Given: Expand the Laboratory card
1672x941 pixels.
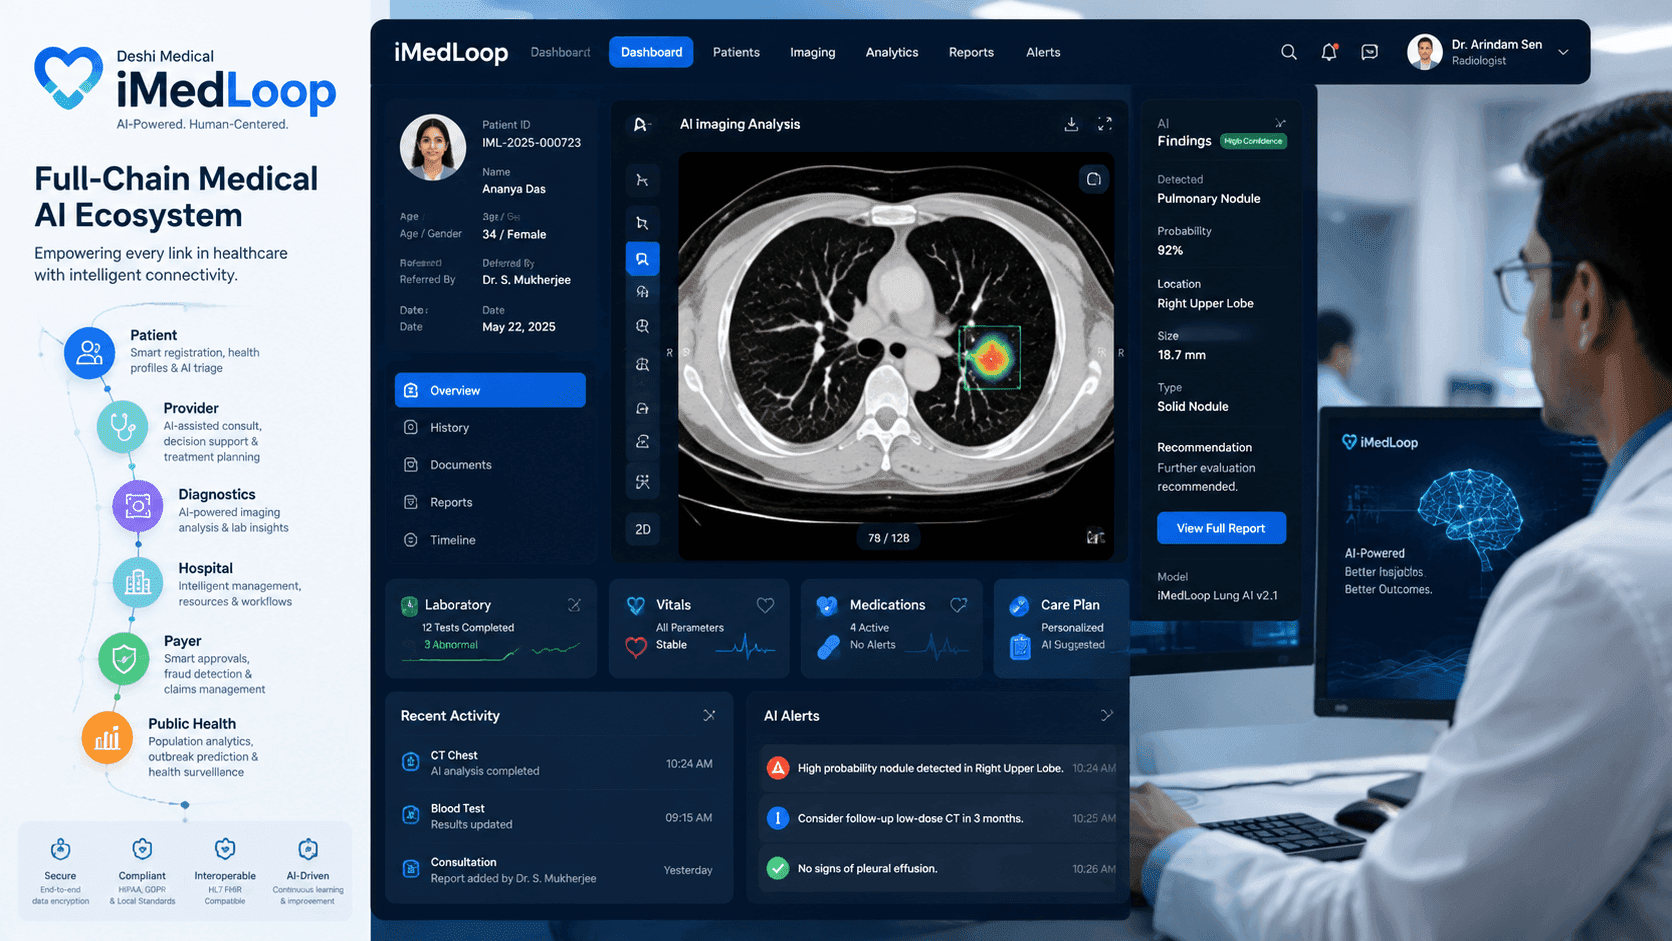Looking at the screenshot, I should (574, 605).
